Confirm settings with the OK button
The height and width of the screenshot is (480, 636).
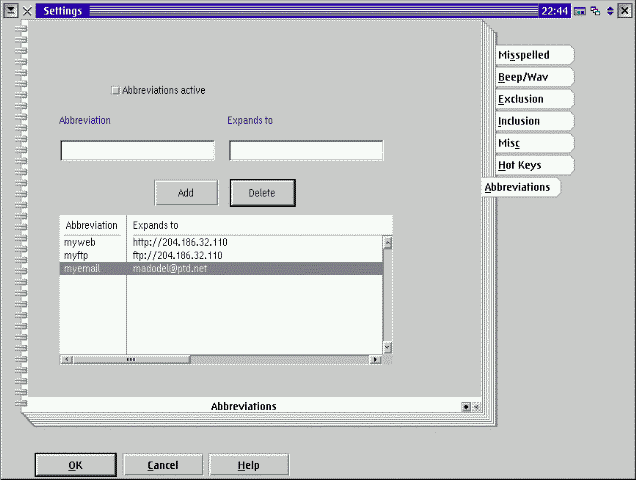click(75, 465)
